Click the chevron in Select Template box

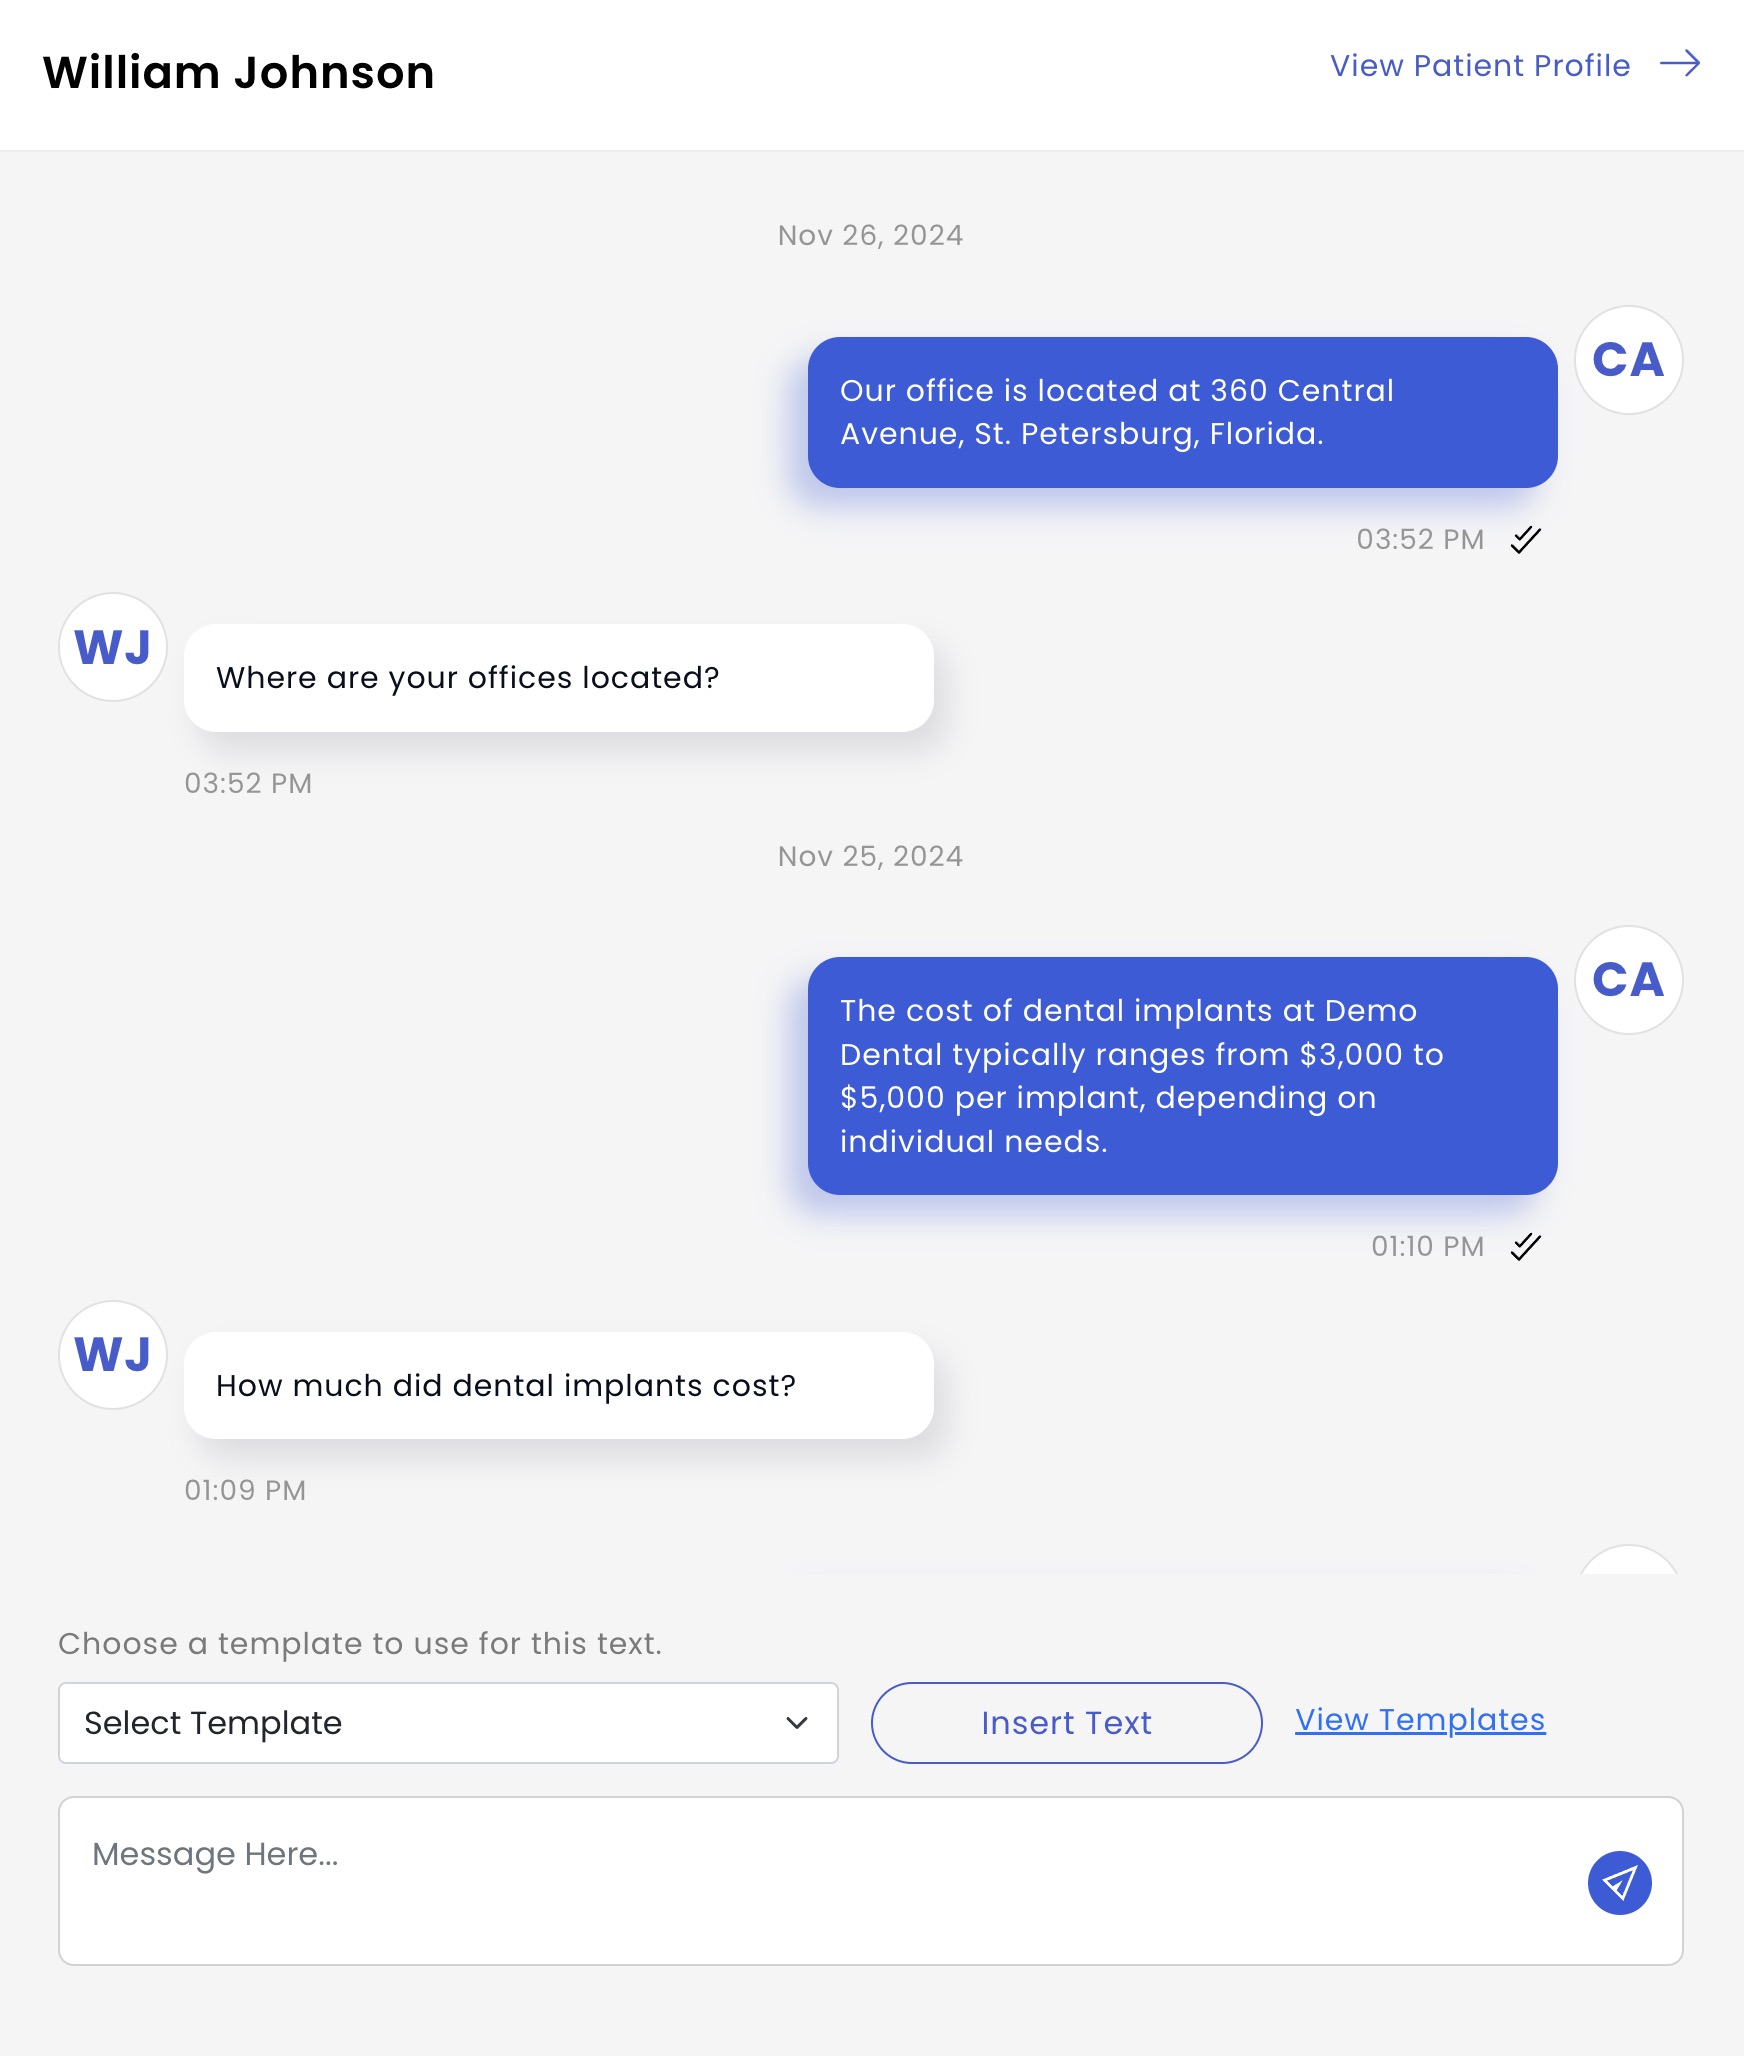[797, 1723]
